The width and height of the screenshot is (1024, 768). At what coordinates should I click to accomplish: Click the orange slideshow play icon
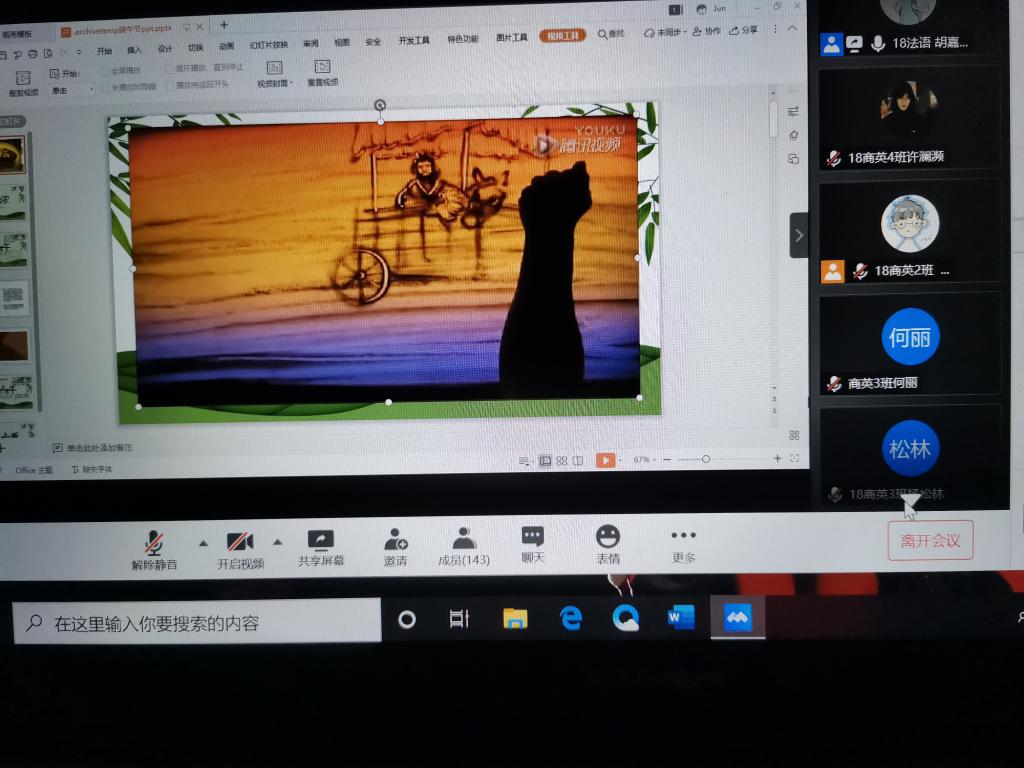coord(605,460)
